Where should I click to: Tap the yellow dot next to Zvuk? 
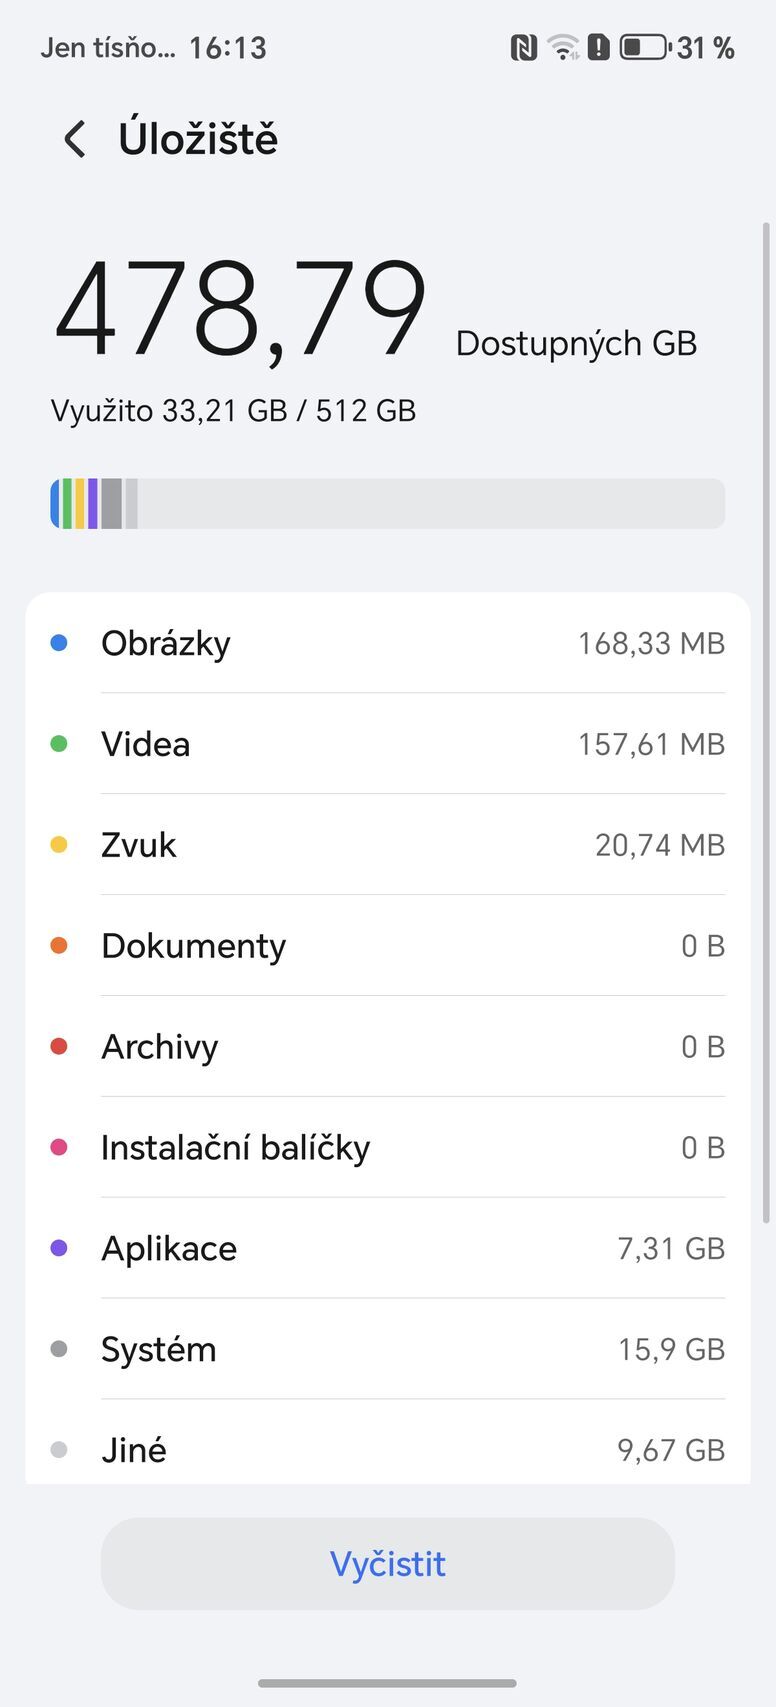(59, 845)
